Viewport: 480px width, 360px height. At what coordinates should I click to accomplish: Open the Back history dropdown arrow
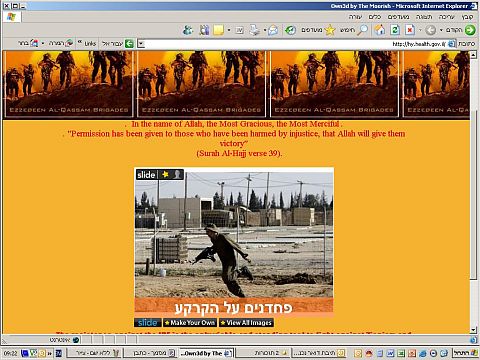click(441, 30)
